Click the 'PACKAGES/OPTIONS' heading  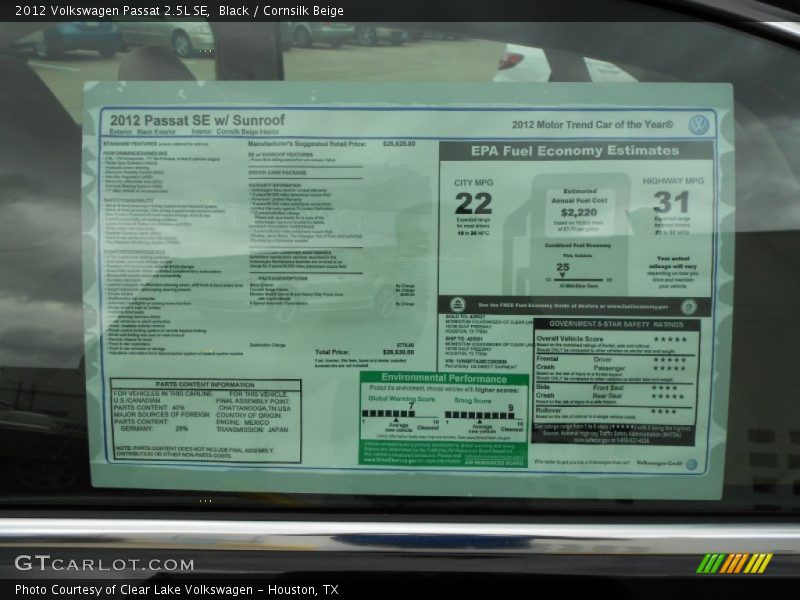283,279
